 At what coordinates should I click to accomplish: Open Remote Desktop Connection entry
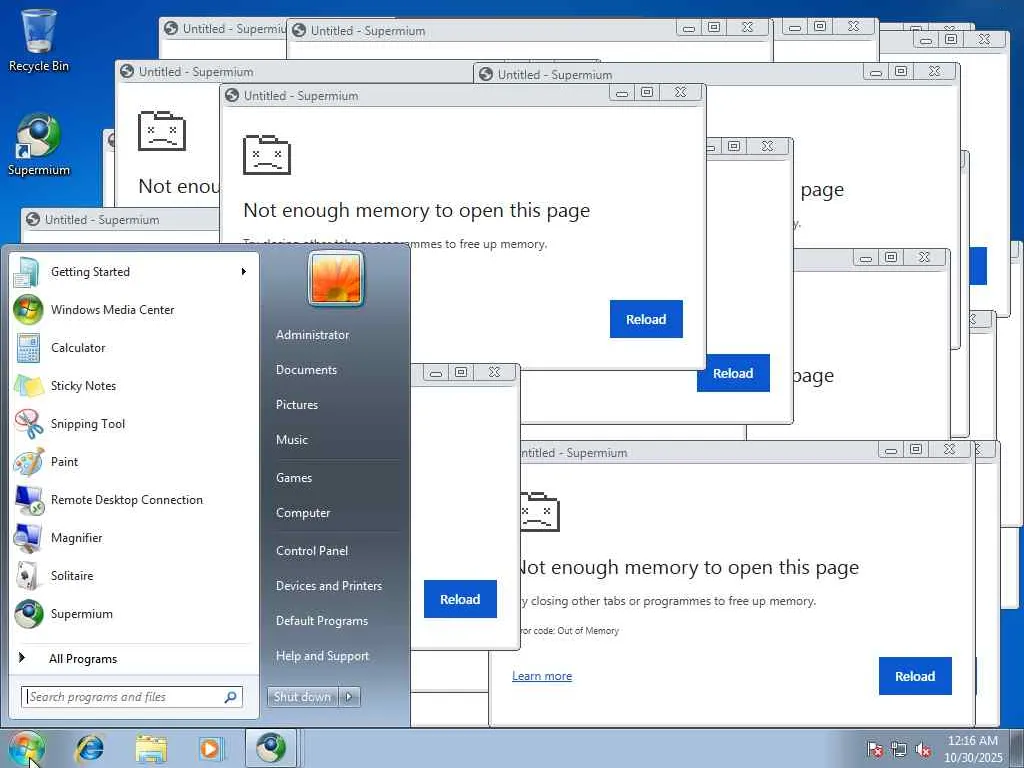click(134, 500)
